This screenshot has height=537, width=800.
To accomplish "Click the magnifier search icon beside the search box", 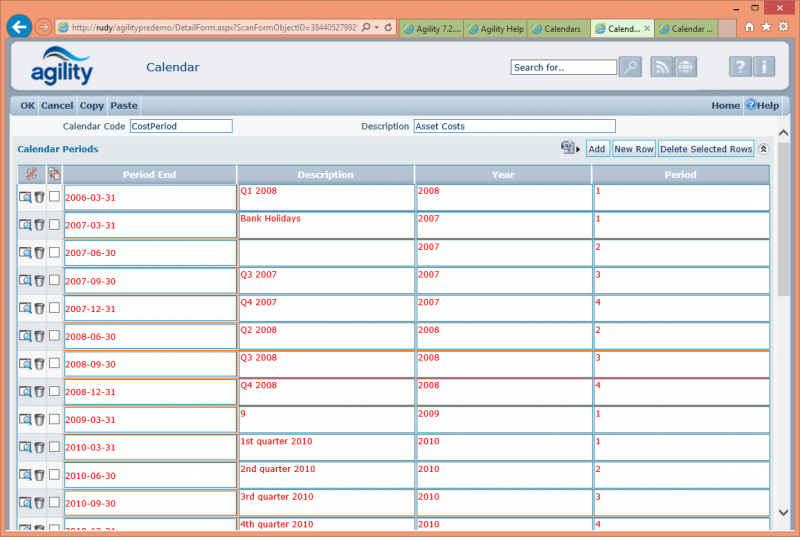I will [630, 67].
